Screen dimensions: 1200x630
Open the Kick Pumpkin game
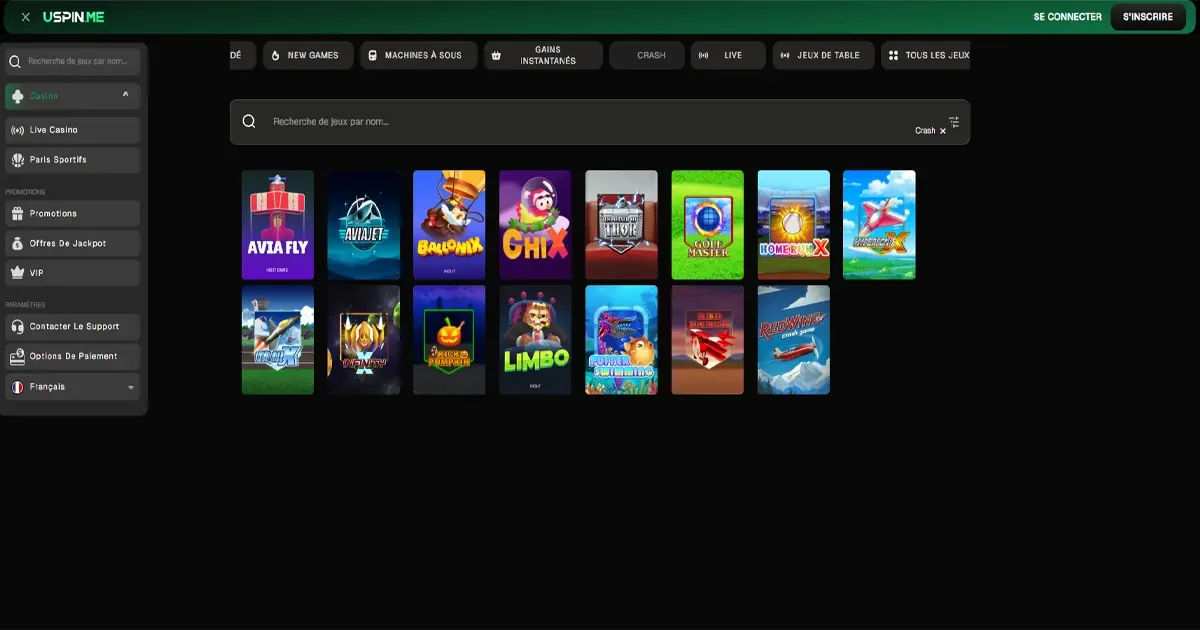click(x=450, y=340)
